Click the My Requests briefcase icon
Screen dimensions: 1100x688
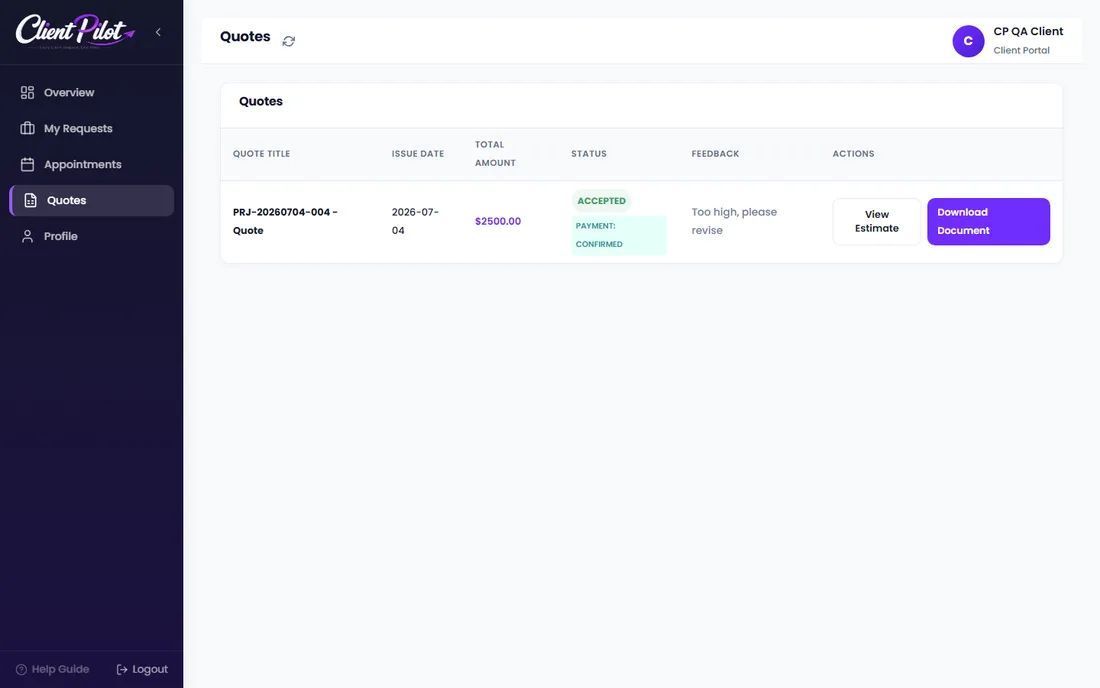(27, 128)
